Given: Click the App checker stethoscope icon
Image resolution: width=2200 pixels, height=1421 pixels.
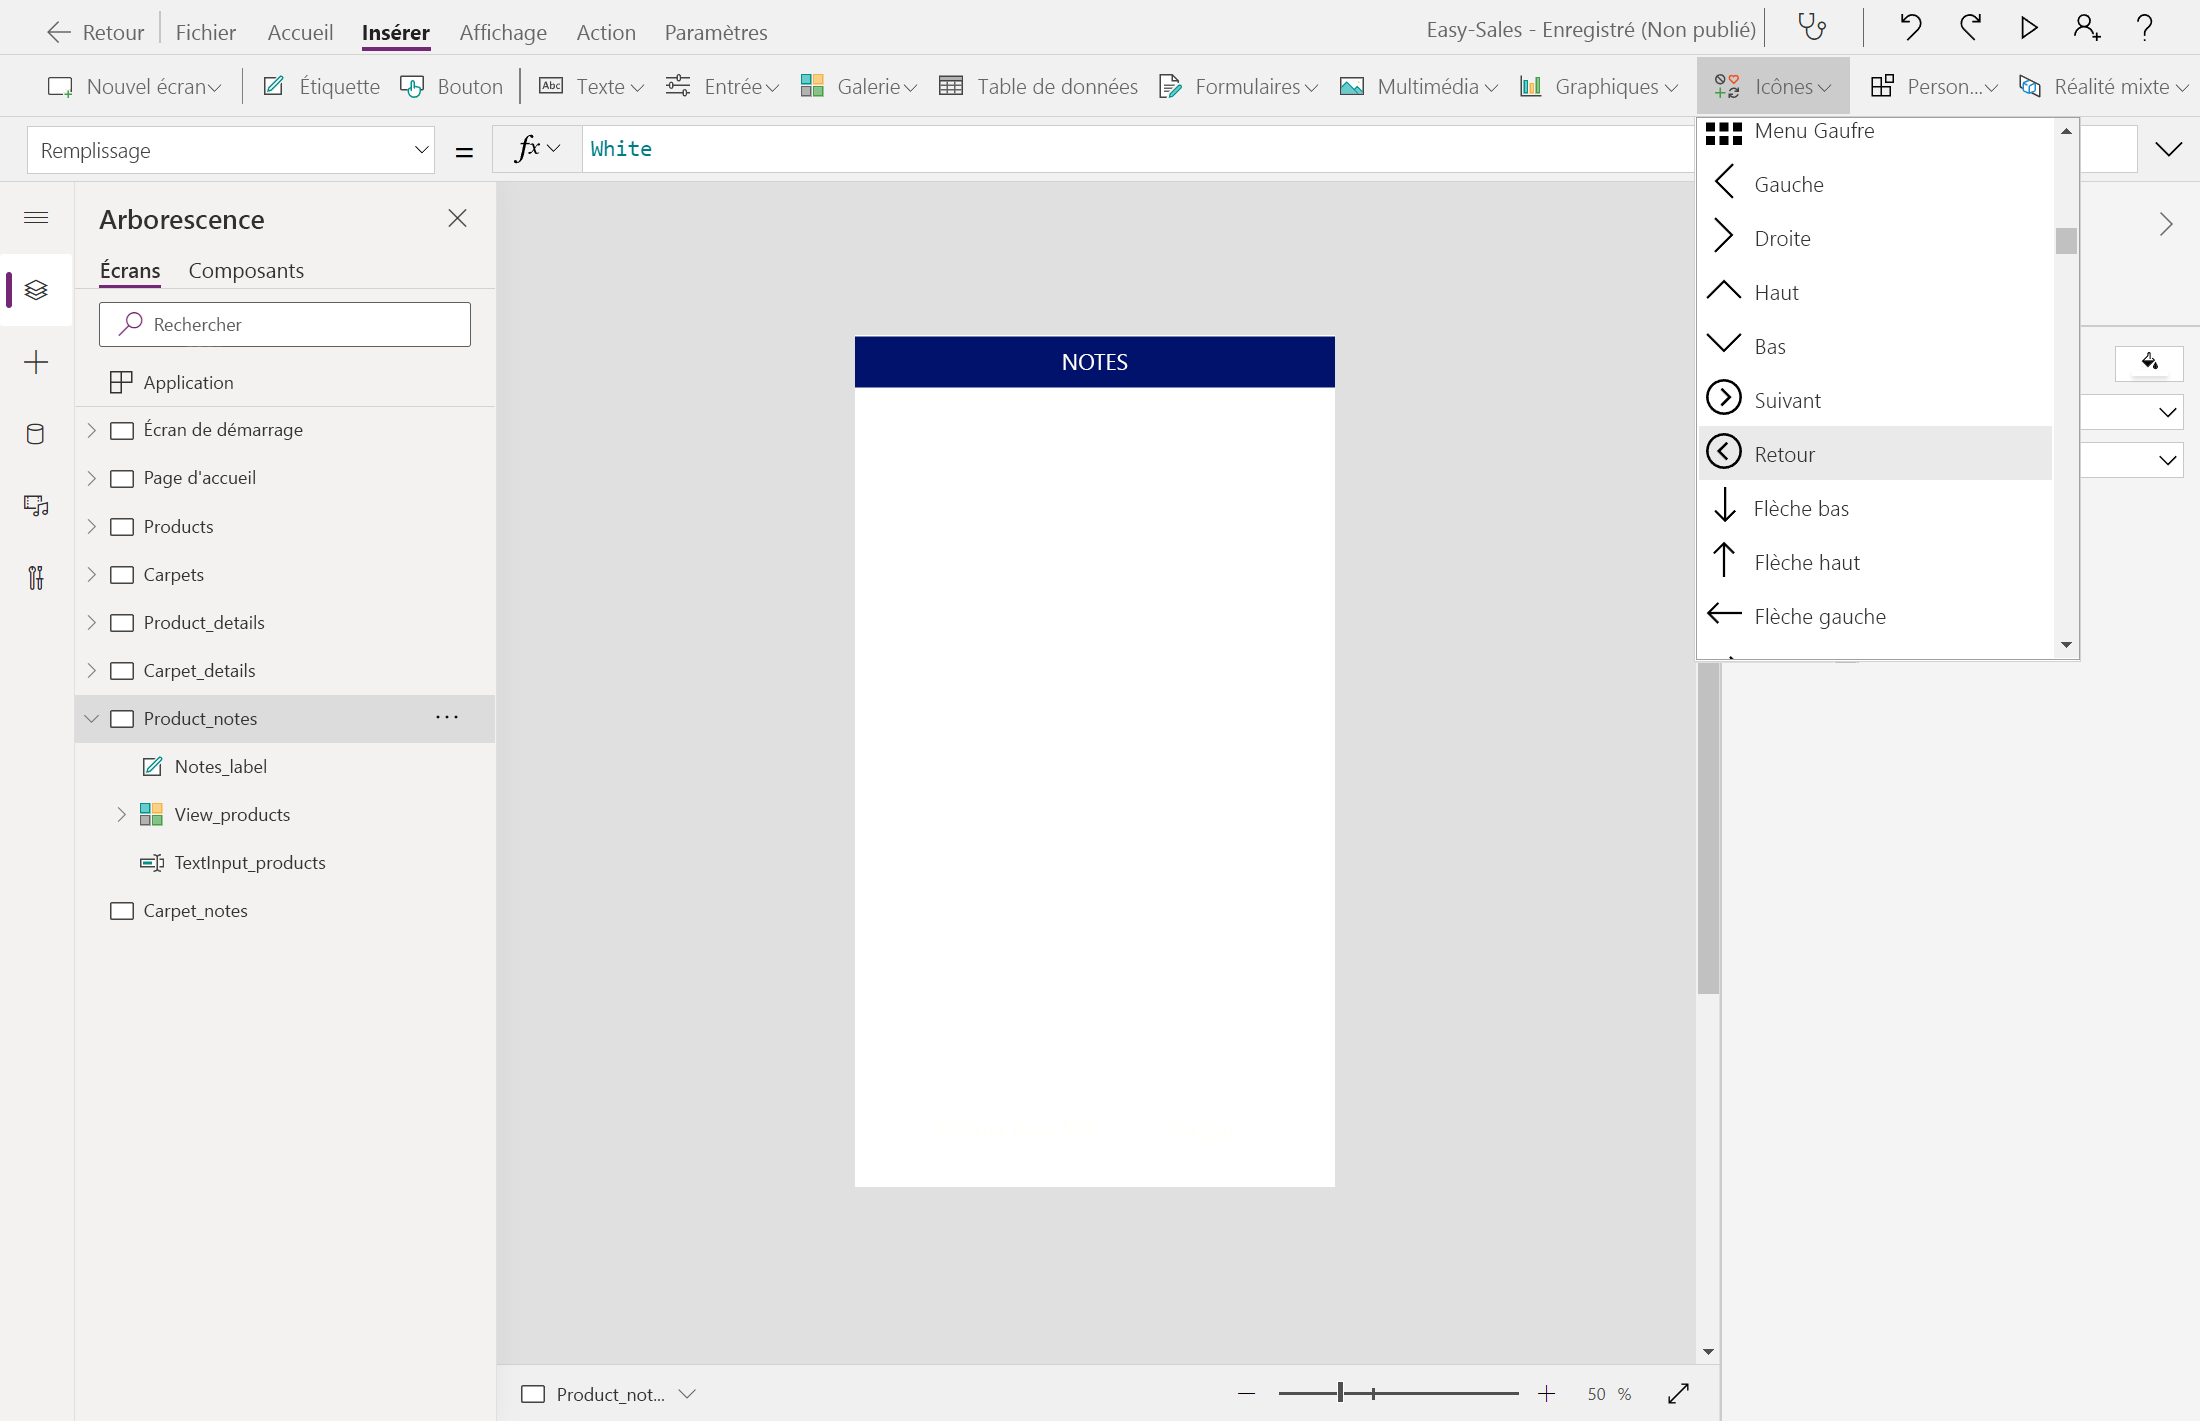Looking at the screenshot, I should click(x=1811, y=27).
